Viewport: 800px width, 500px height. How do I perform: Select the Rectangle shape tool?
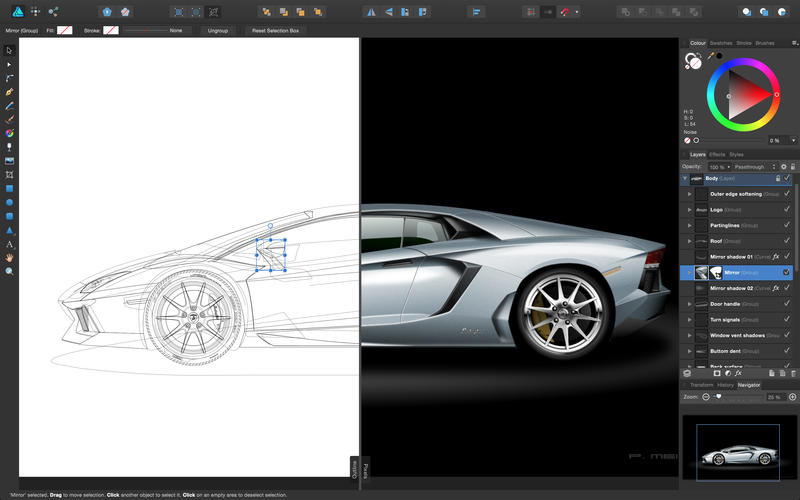tap(9, 188)
